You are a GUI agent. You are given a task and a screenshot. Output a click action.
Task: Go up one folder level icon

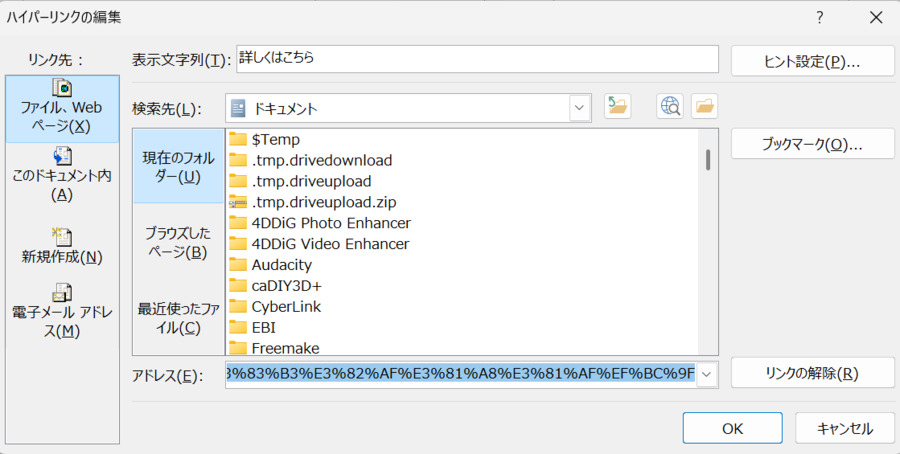tap(618, 107)
